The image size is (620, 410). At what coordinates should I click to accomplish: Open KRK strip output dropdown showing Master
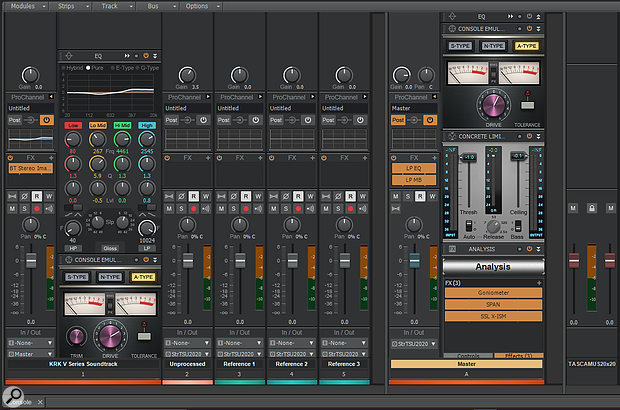[30, 354]
